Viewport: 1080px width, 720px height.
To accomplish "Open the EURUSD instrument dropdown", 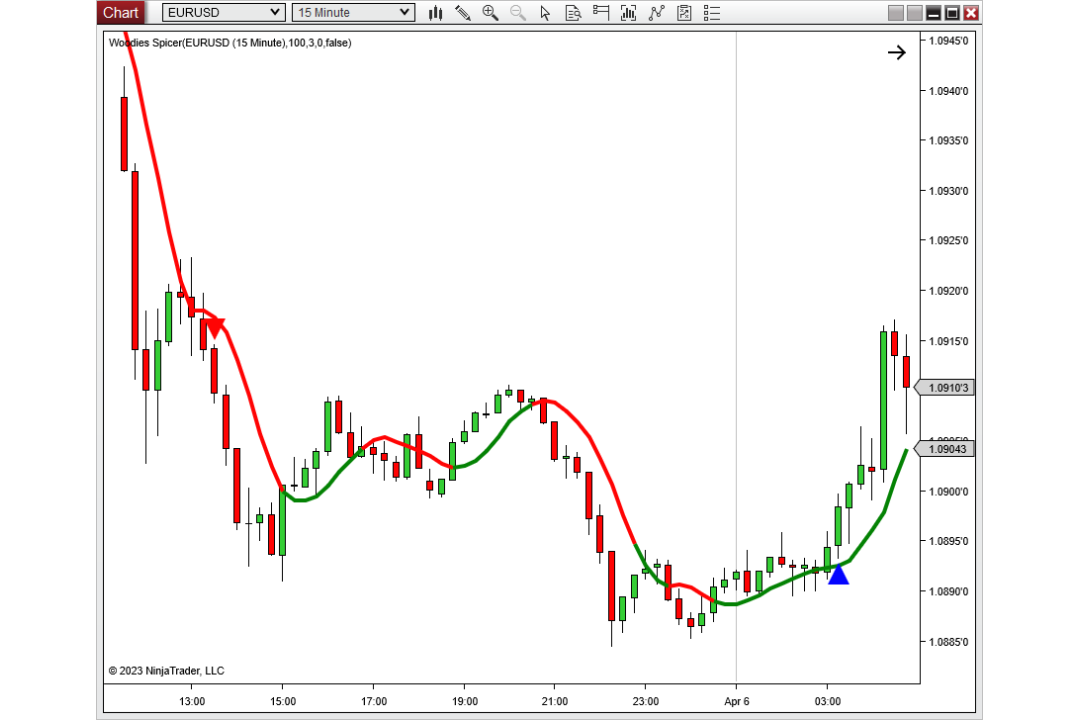I will point(224,12).
